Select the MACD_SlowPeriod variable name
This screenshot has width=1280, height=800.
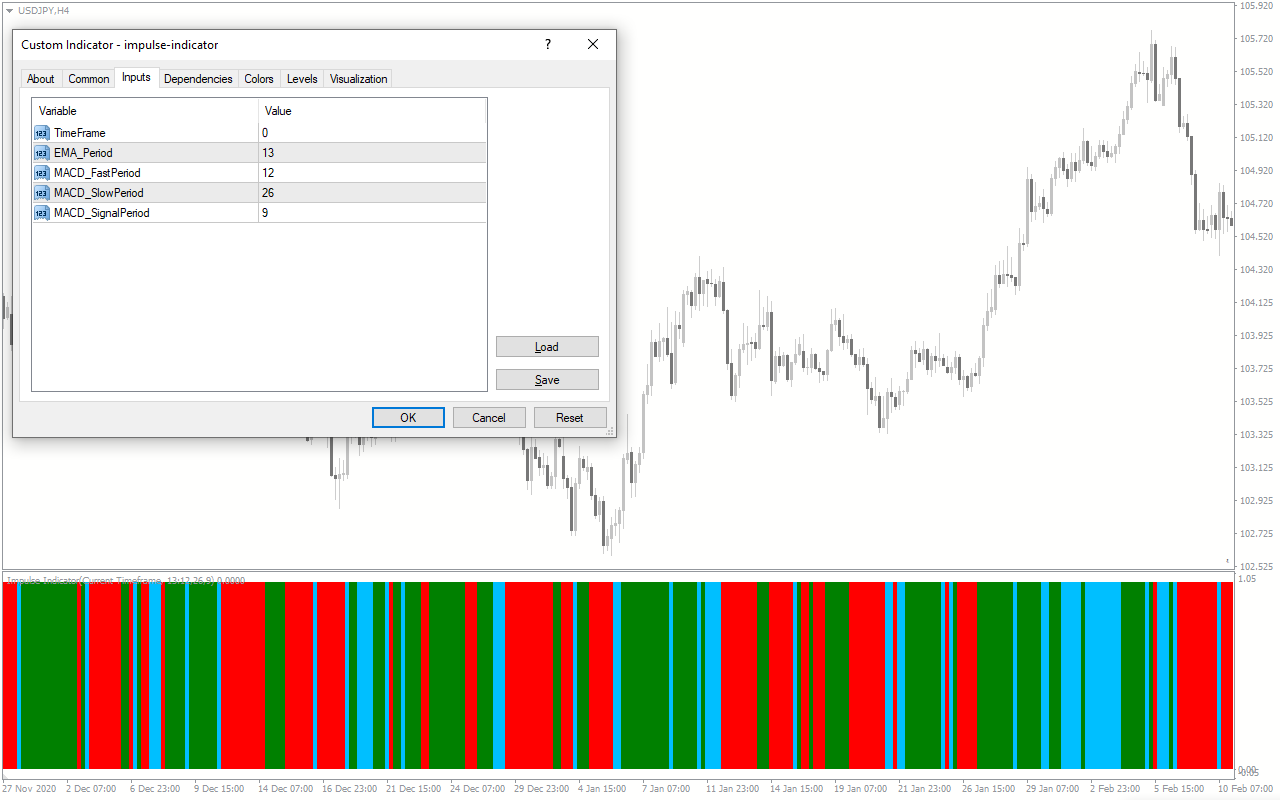pyautogui.click(x=98, y=193)
